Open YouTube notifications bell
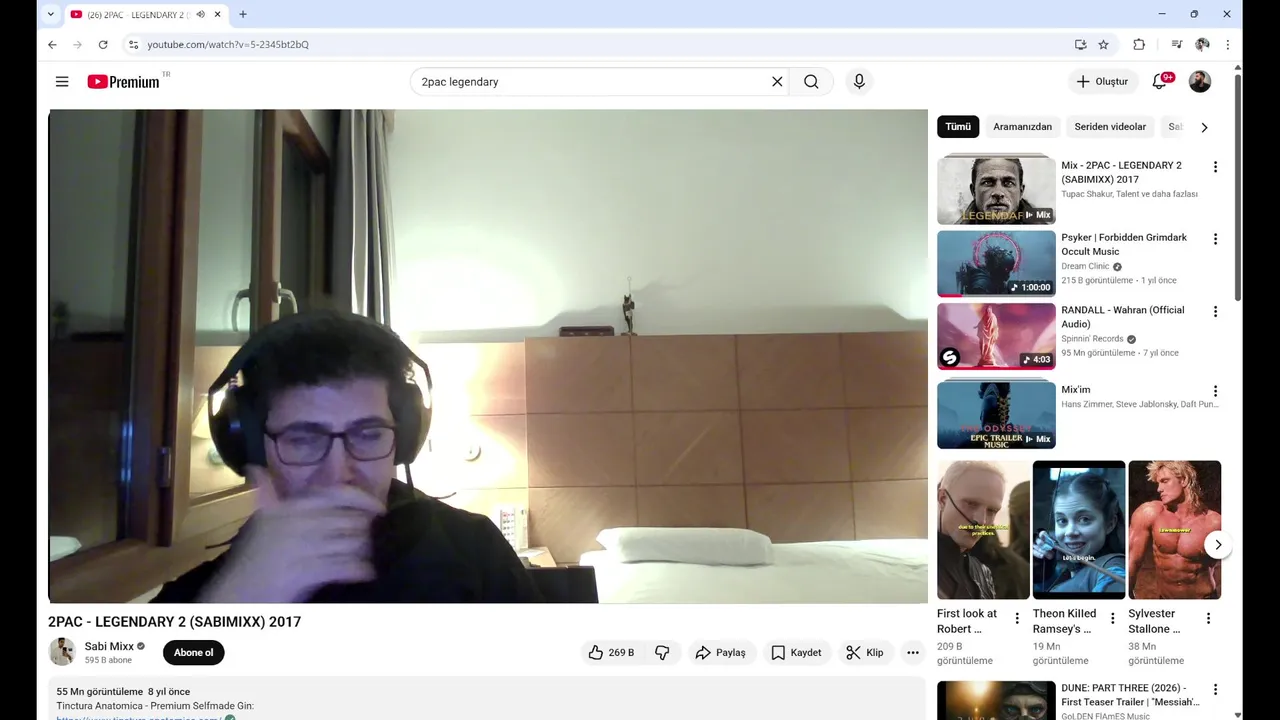This screenshot has width=1280, height=720. [1159, 82]
